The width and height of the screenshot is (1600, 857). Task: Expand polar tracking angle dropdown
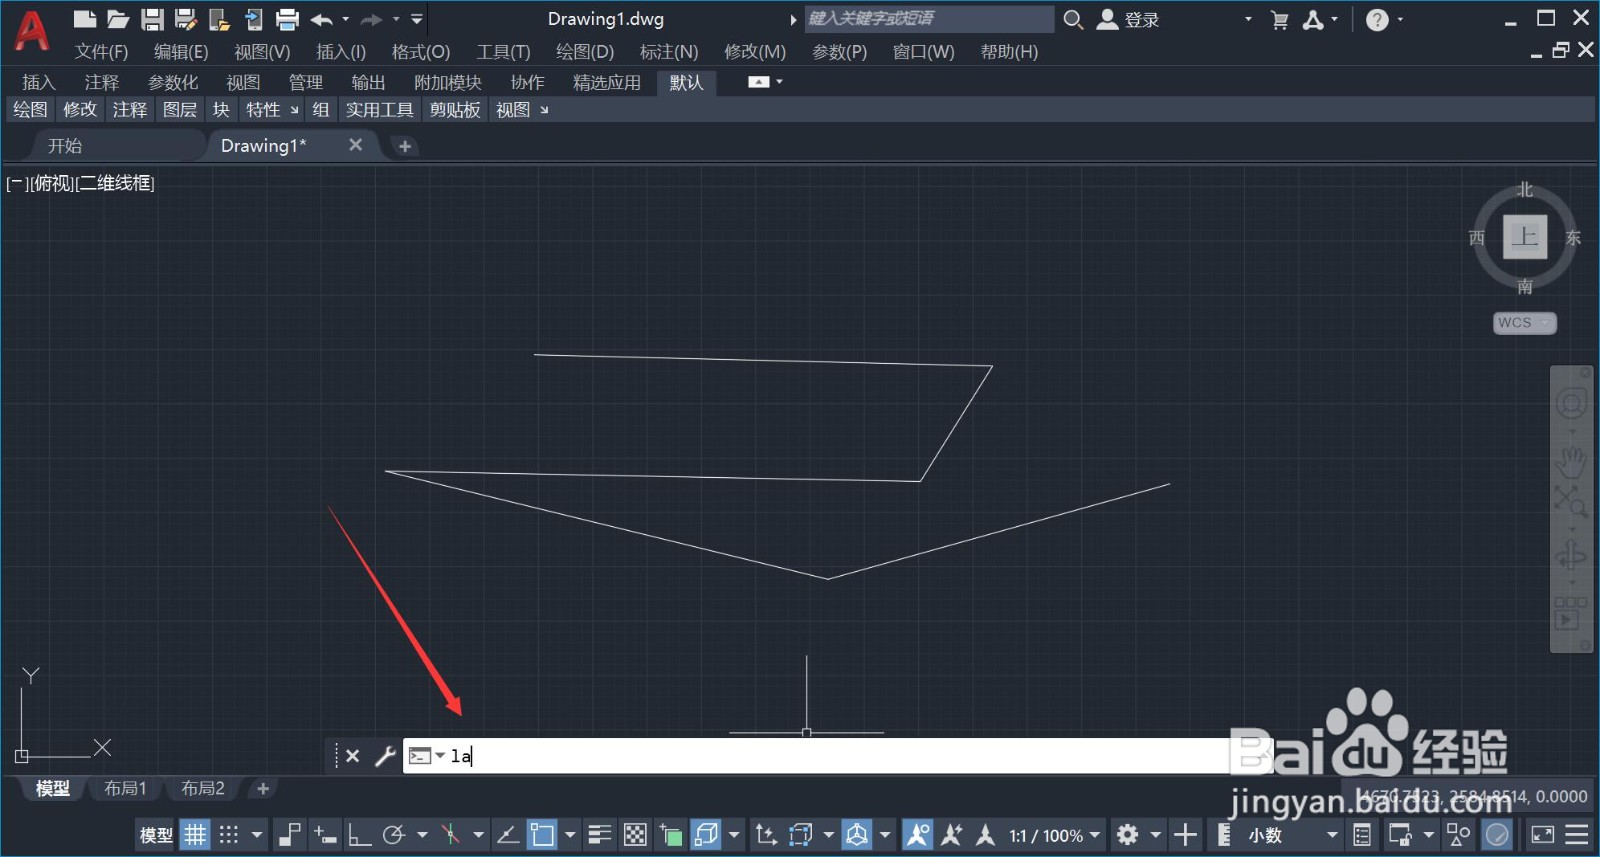422,835
